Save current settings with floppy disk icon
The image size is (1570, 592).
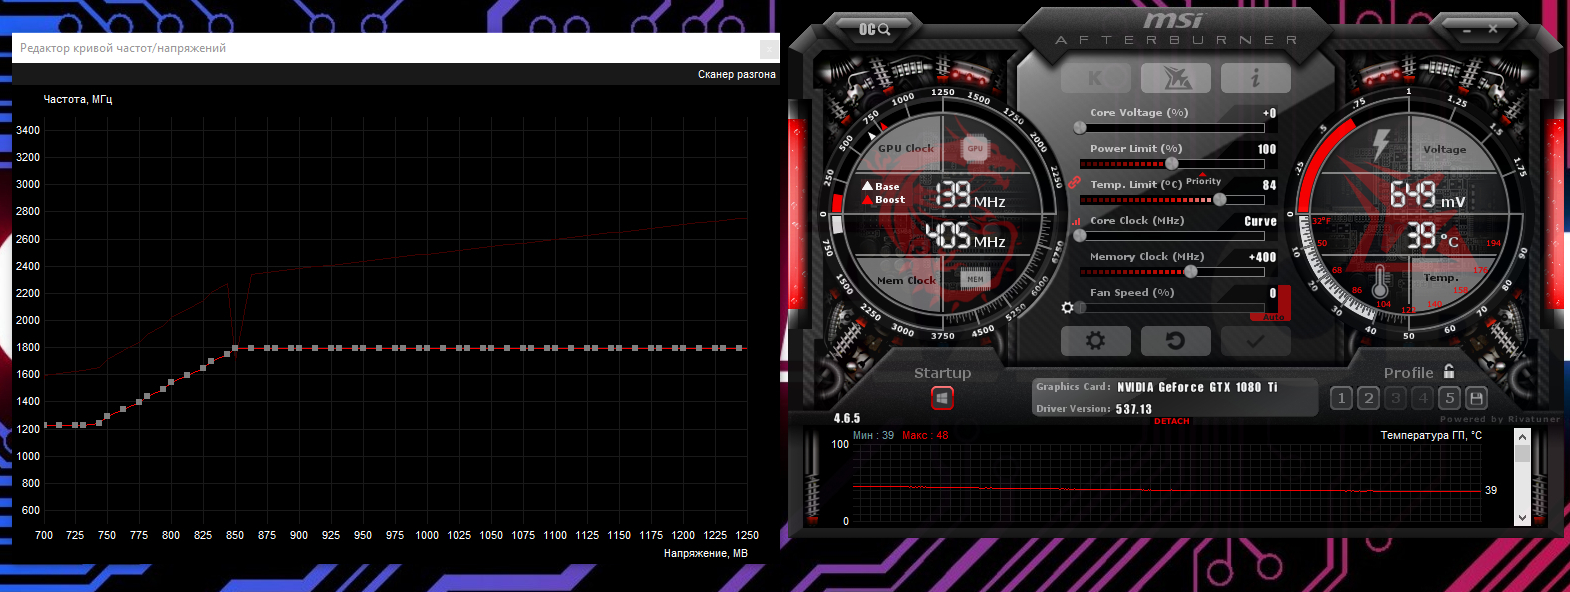tap(1477, 398)
